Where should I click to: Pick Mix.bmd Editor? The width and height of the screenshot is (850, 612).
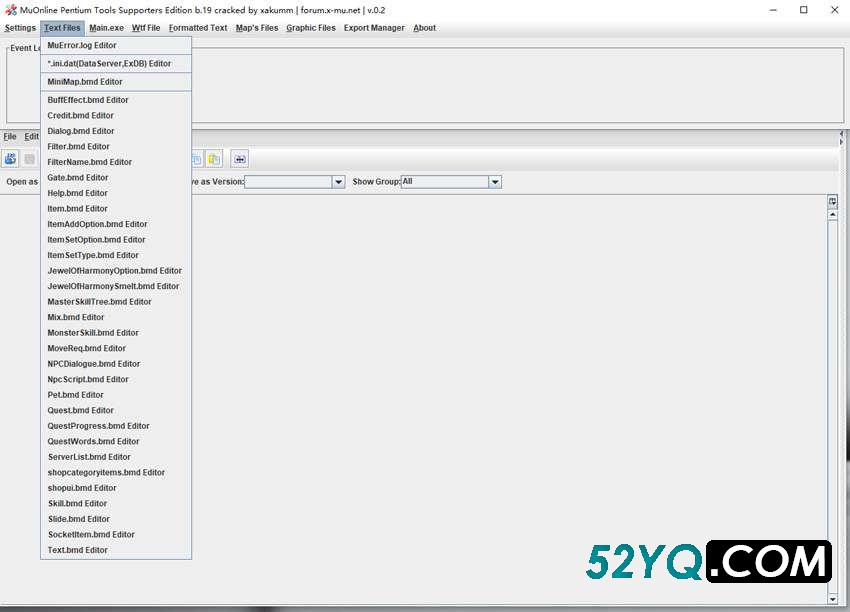[x=116, y=317]
